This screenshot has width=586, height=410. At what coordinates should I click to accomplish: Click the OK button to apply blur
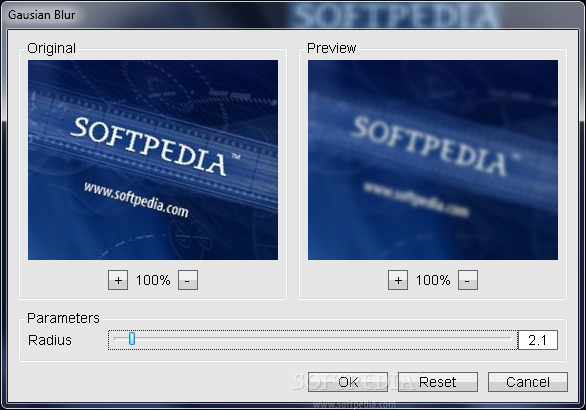[348, 382]
